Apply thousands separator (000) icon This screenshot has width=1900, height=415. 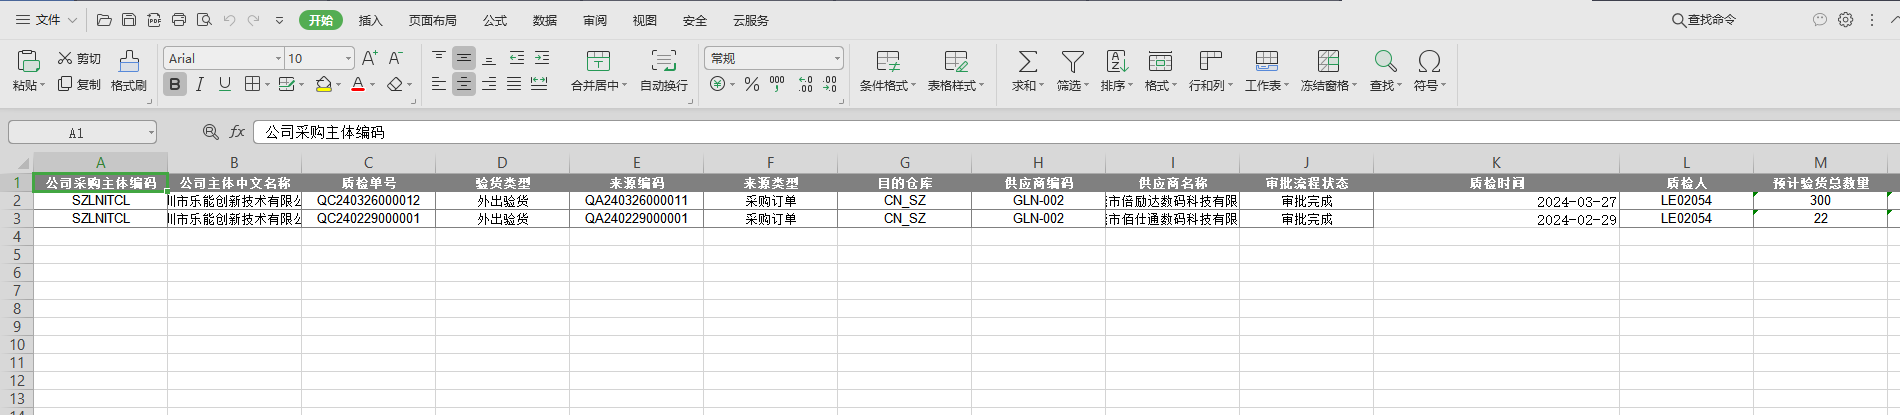[777, 84]
